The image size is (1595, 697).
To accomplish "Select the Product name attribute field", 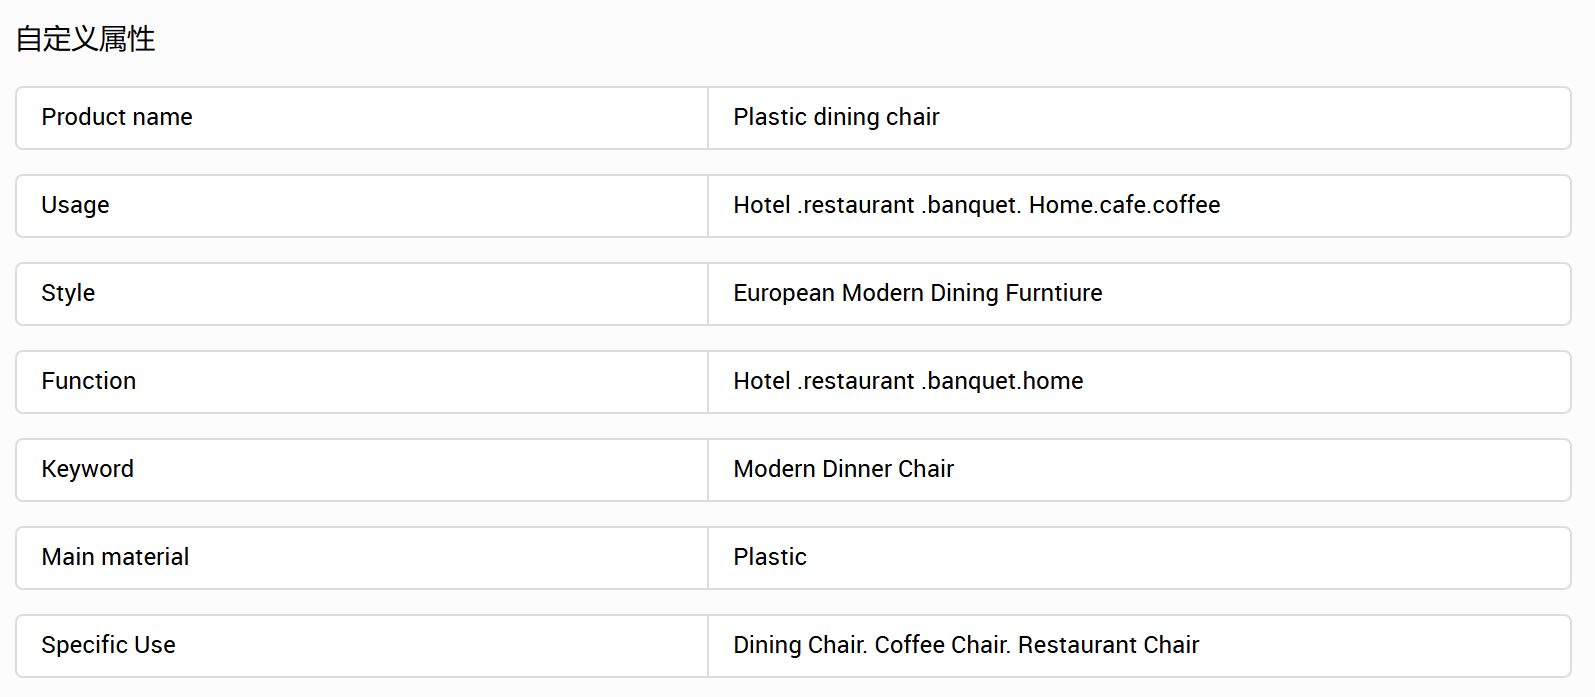I will pos(362,118).
